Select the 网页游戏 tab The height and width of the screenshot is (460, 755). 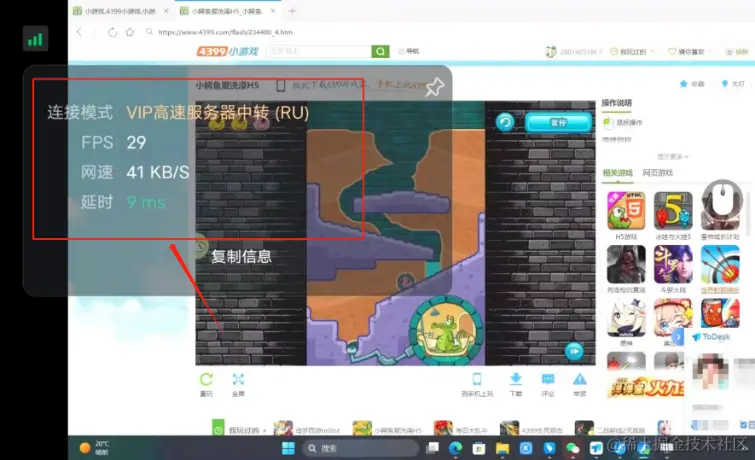[x=657, y=172]
